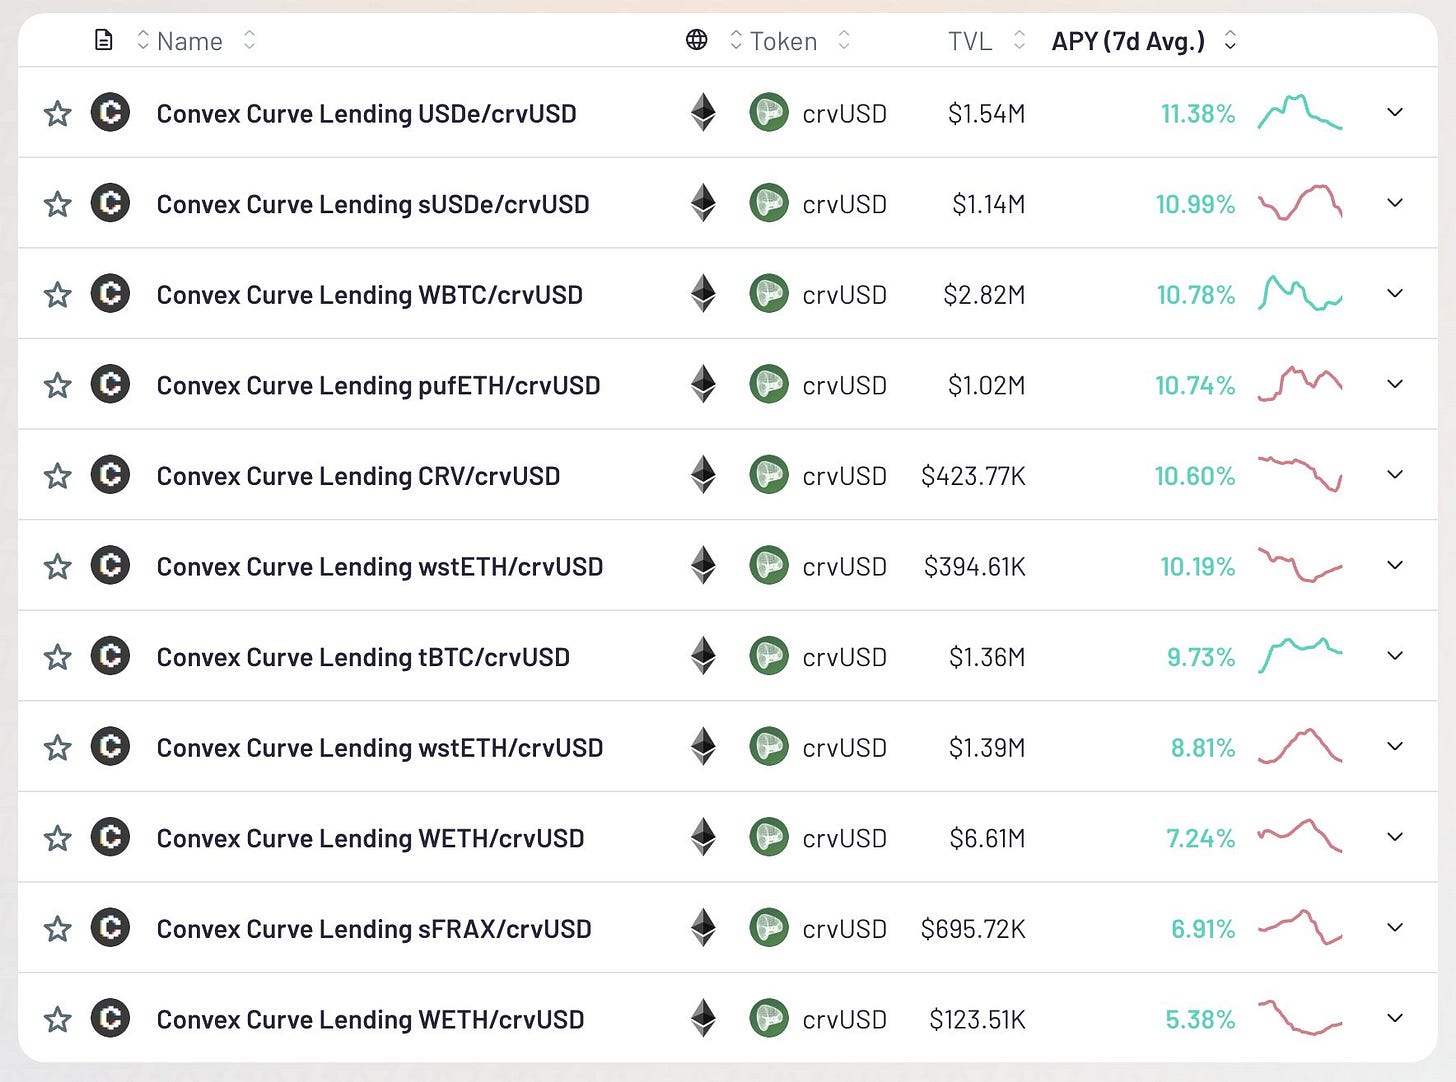The image size is (1456, 1082).
Task: Expand the wstETH/crvUSD row with 8.81% APY
Action: coord(1395,746)
